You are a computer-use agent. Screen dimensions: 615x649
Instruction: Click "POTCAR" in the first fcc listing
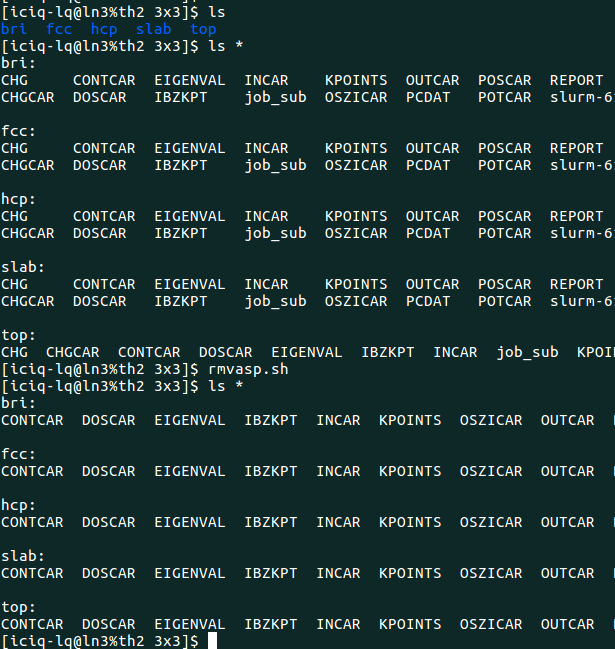pyautogui.click(x=505, y=165)
